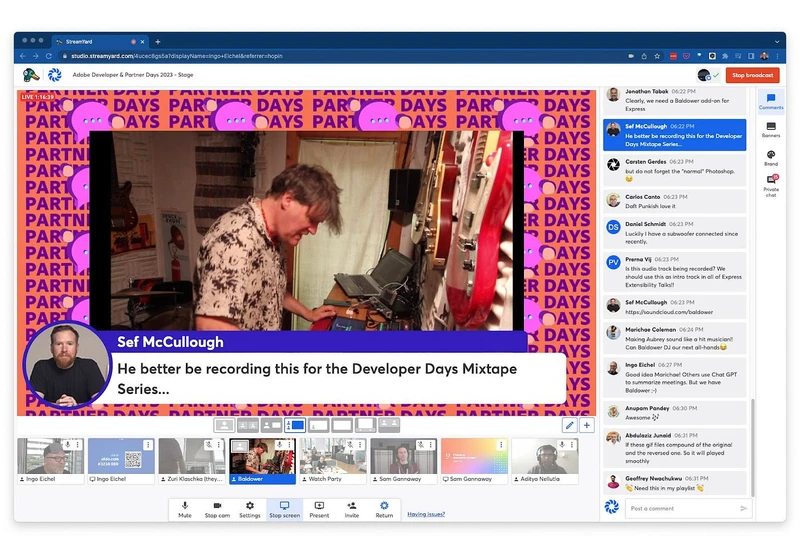Click the comments panel scrollbar

753,448
